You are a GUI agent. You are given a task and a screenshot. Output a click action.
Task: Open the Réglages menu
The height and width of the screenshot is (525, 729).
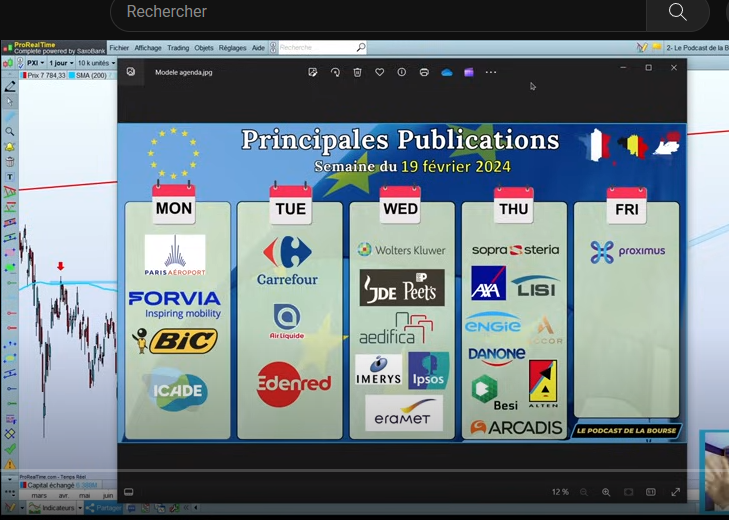232,48
